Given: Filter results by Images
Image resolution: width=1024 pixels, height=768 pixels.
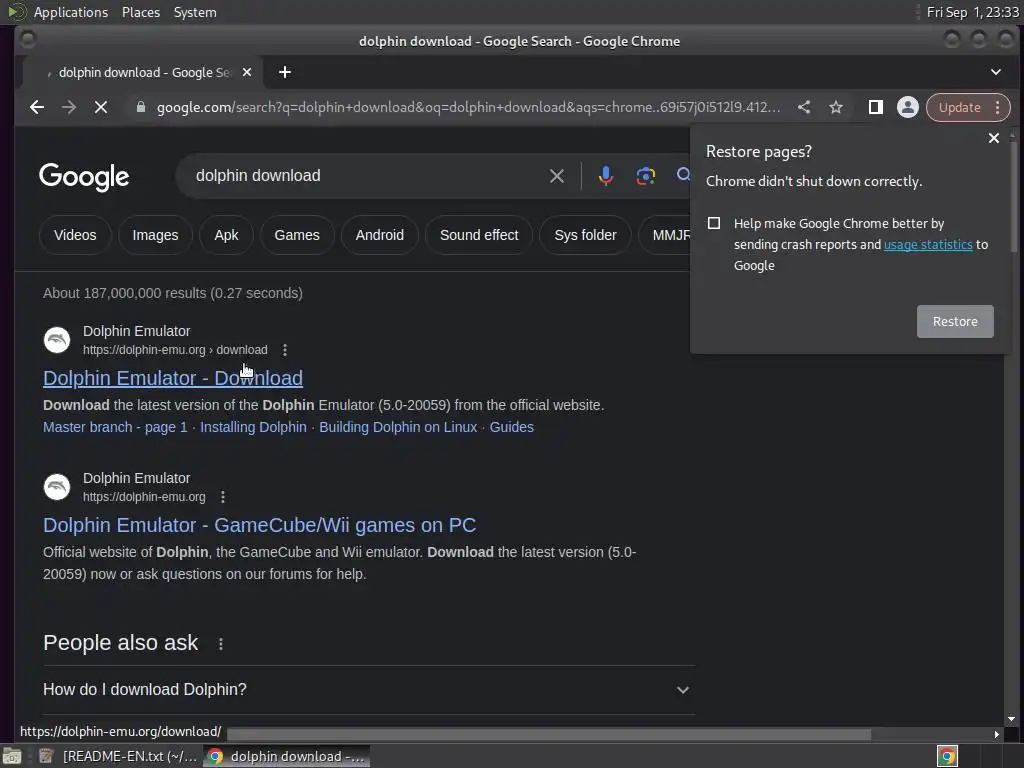Looking at the screenshot, I should click(155, 235).
